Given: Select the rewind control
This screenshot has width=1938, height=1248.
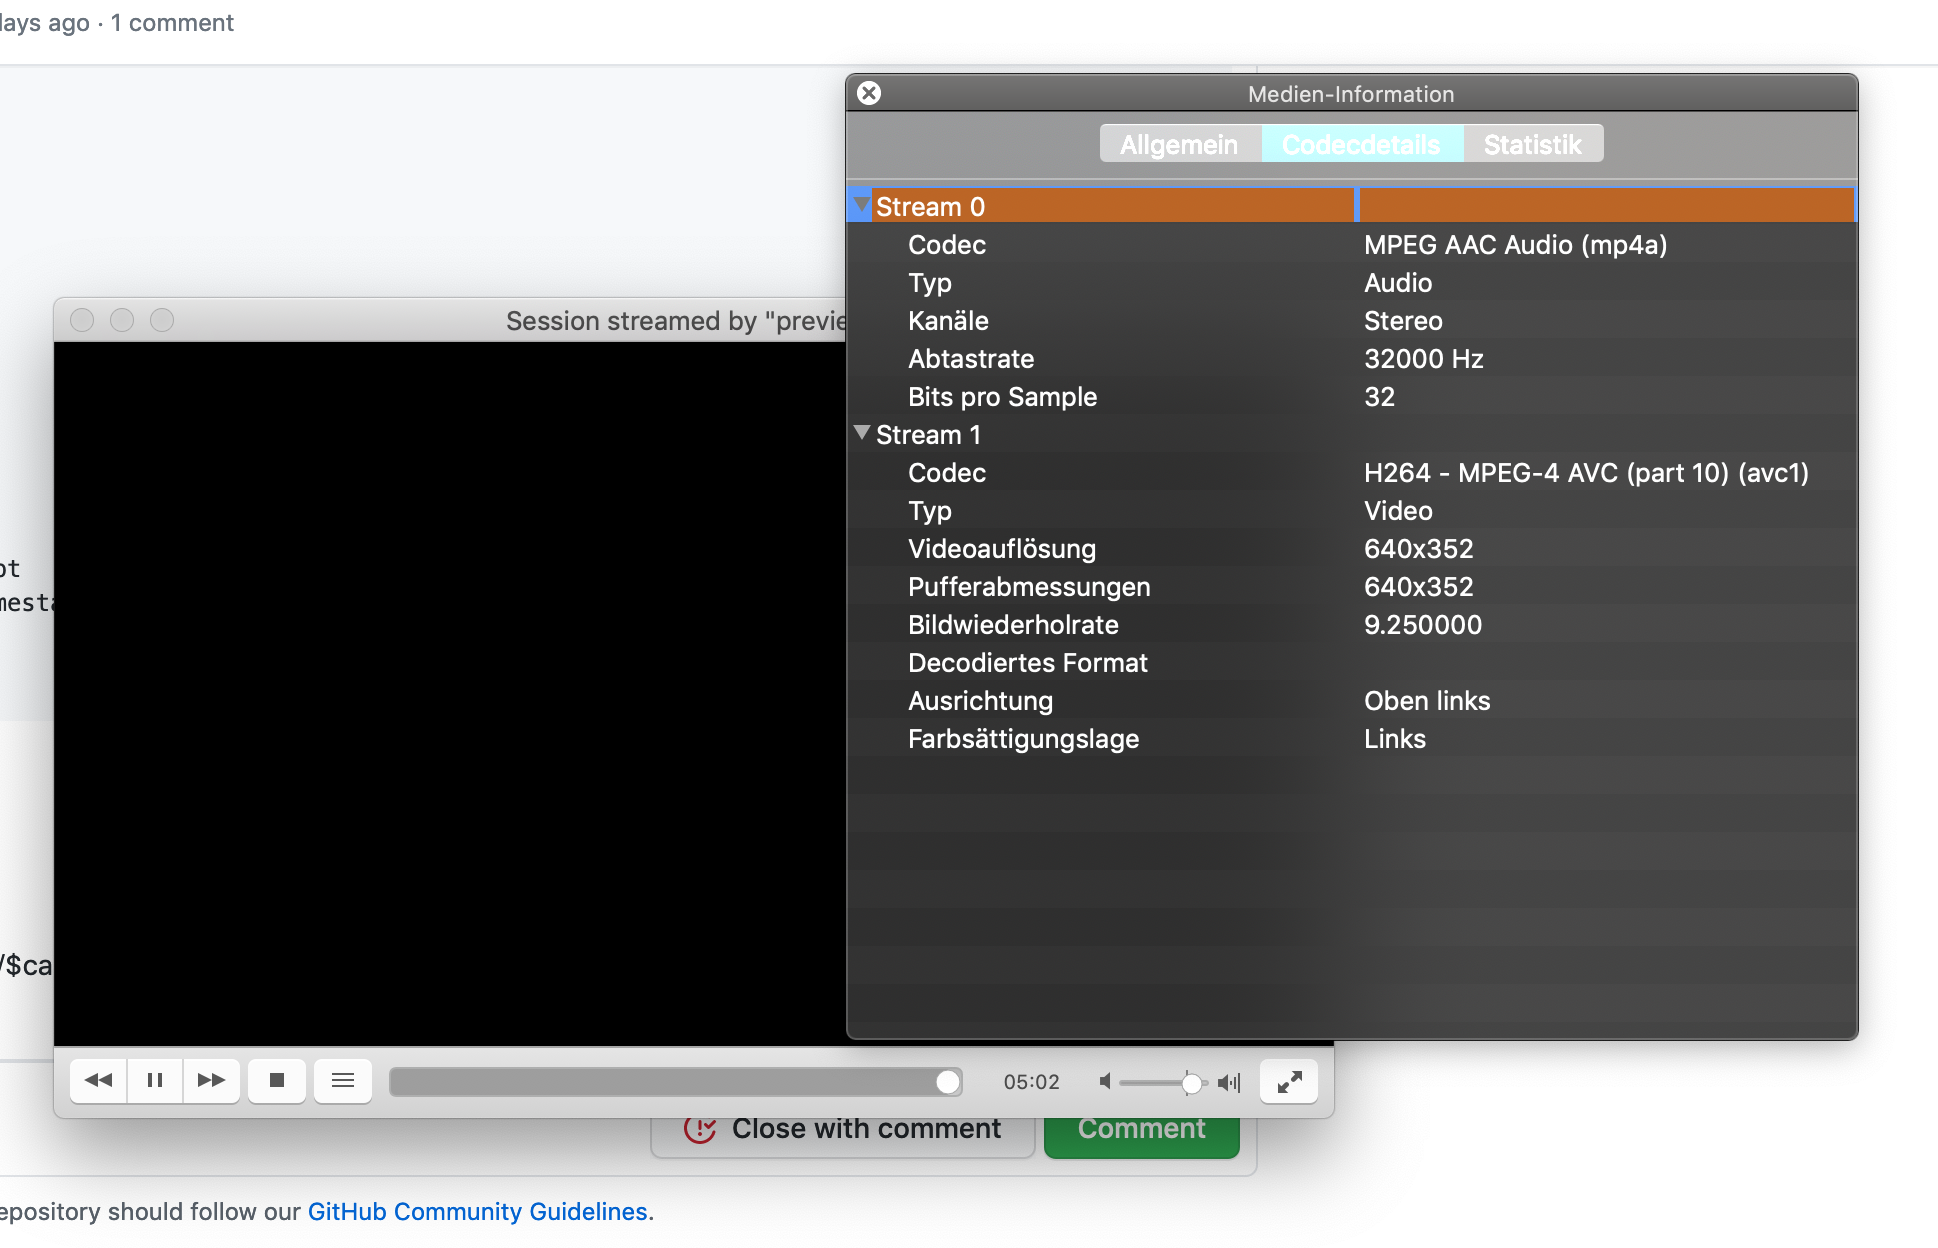Looking at the screenshot, I should tap(97, 1081).
